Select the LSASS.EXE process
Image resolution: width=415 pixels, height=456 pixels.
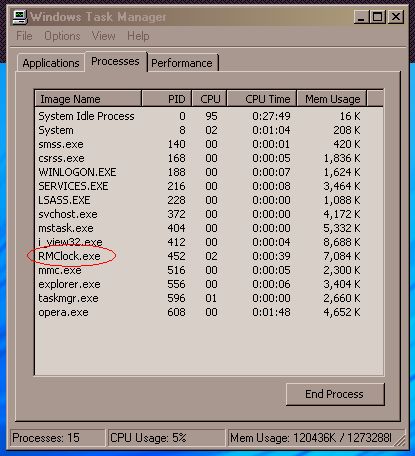coord(209,200)
